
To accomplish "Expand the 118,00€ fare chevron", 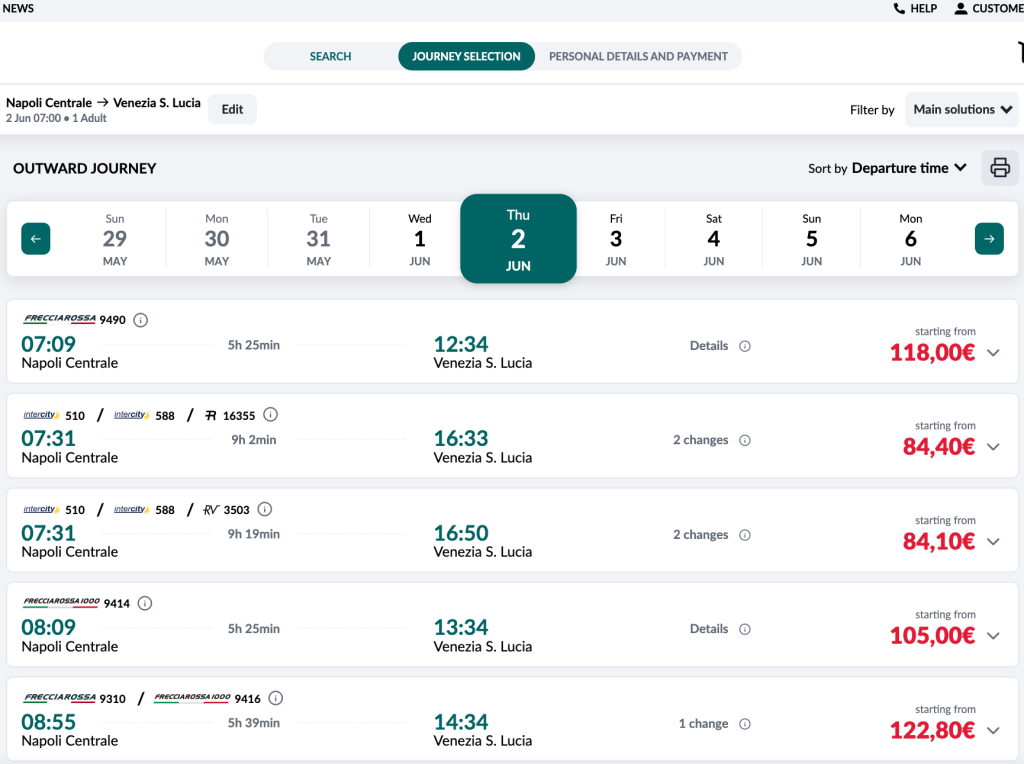I will click(x=993, y=353).
